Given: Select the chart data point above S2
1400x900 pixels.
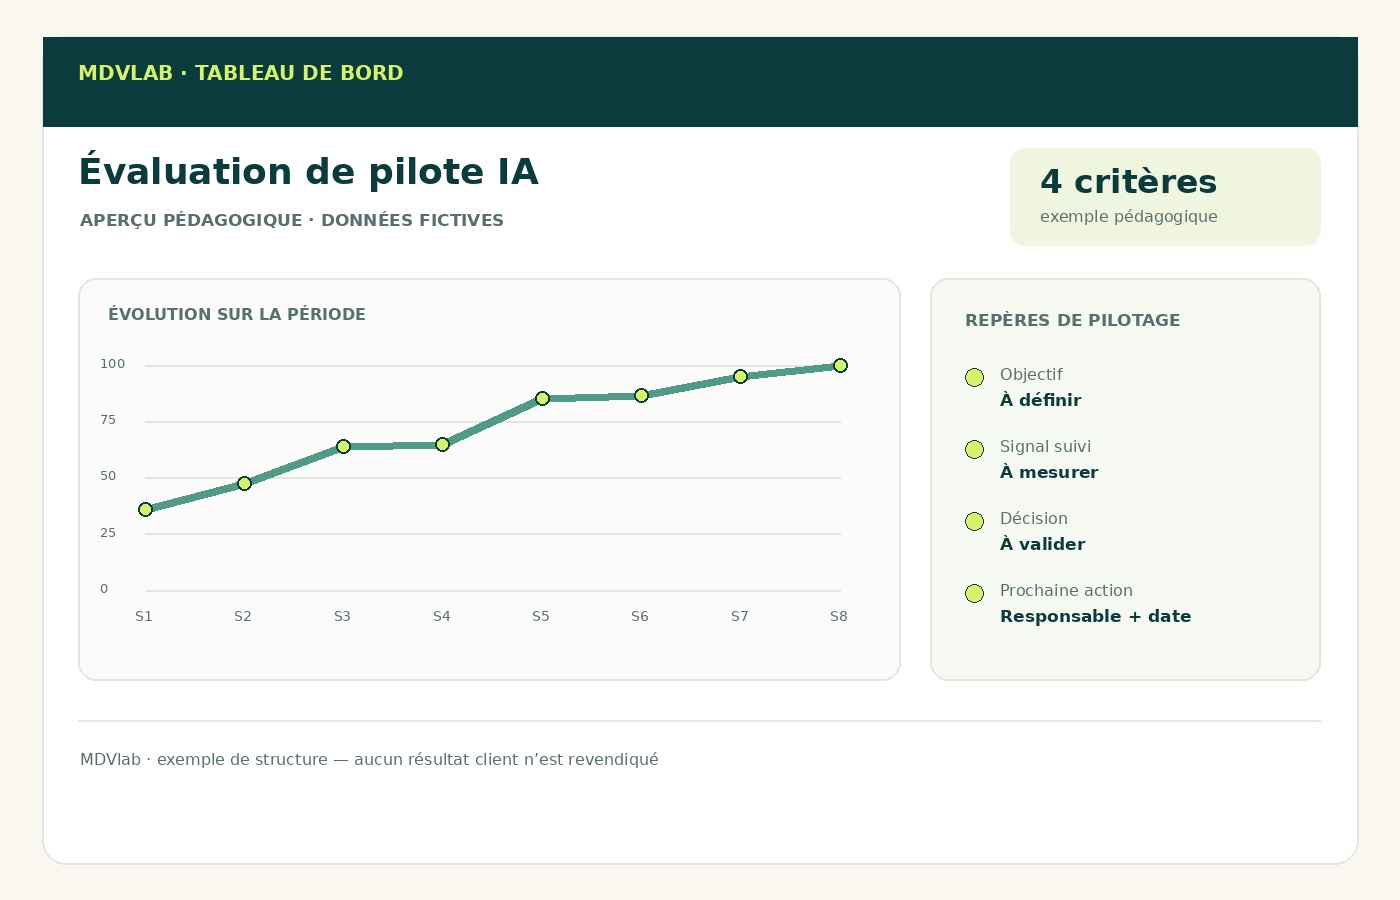Looking at the screenshot, I should pyautogui.click(x=244, y=483).
